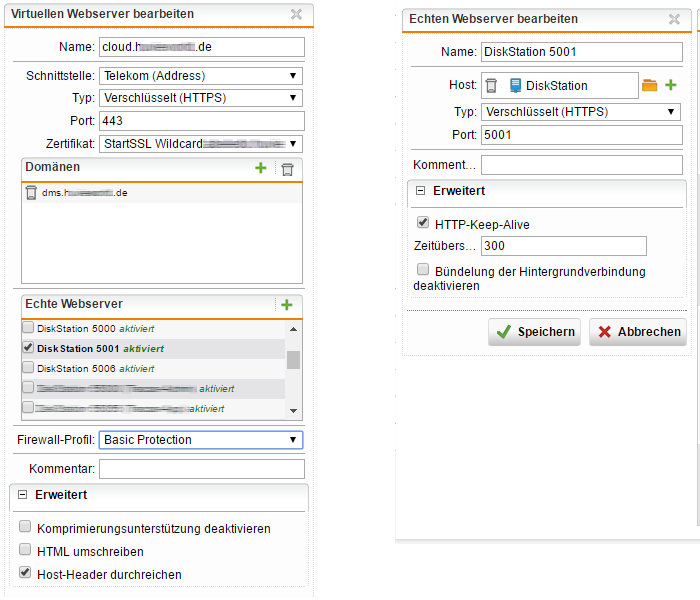Click the trash icon in Domänen header
The width and height of the screenshot is (700, 600).
[287, 169]
